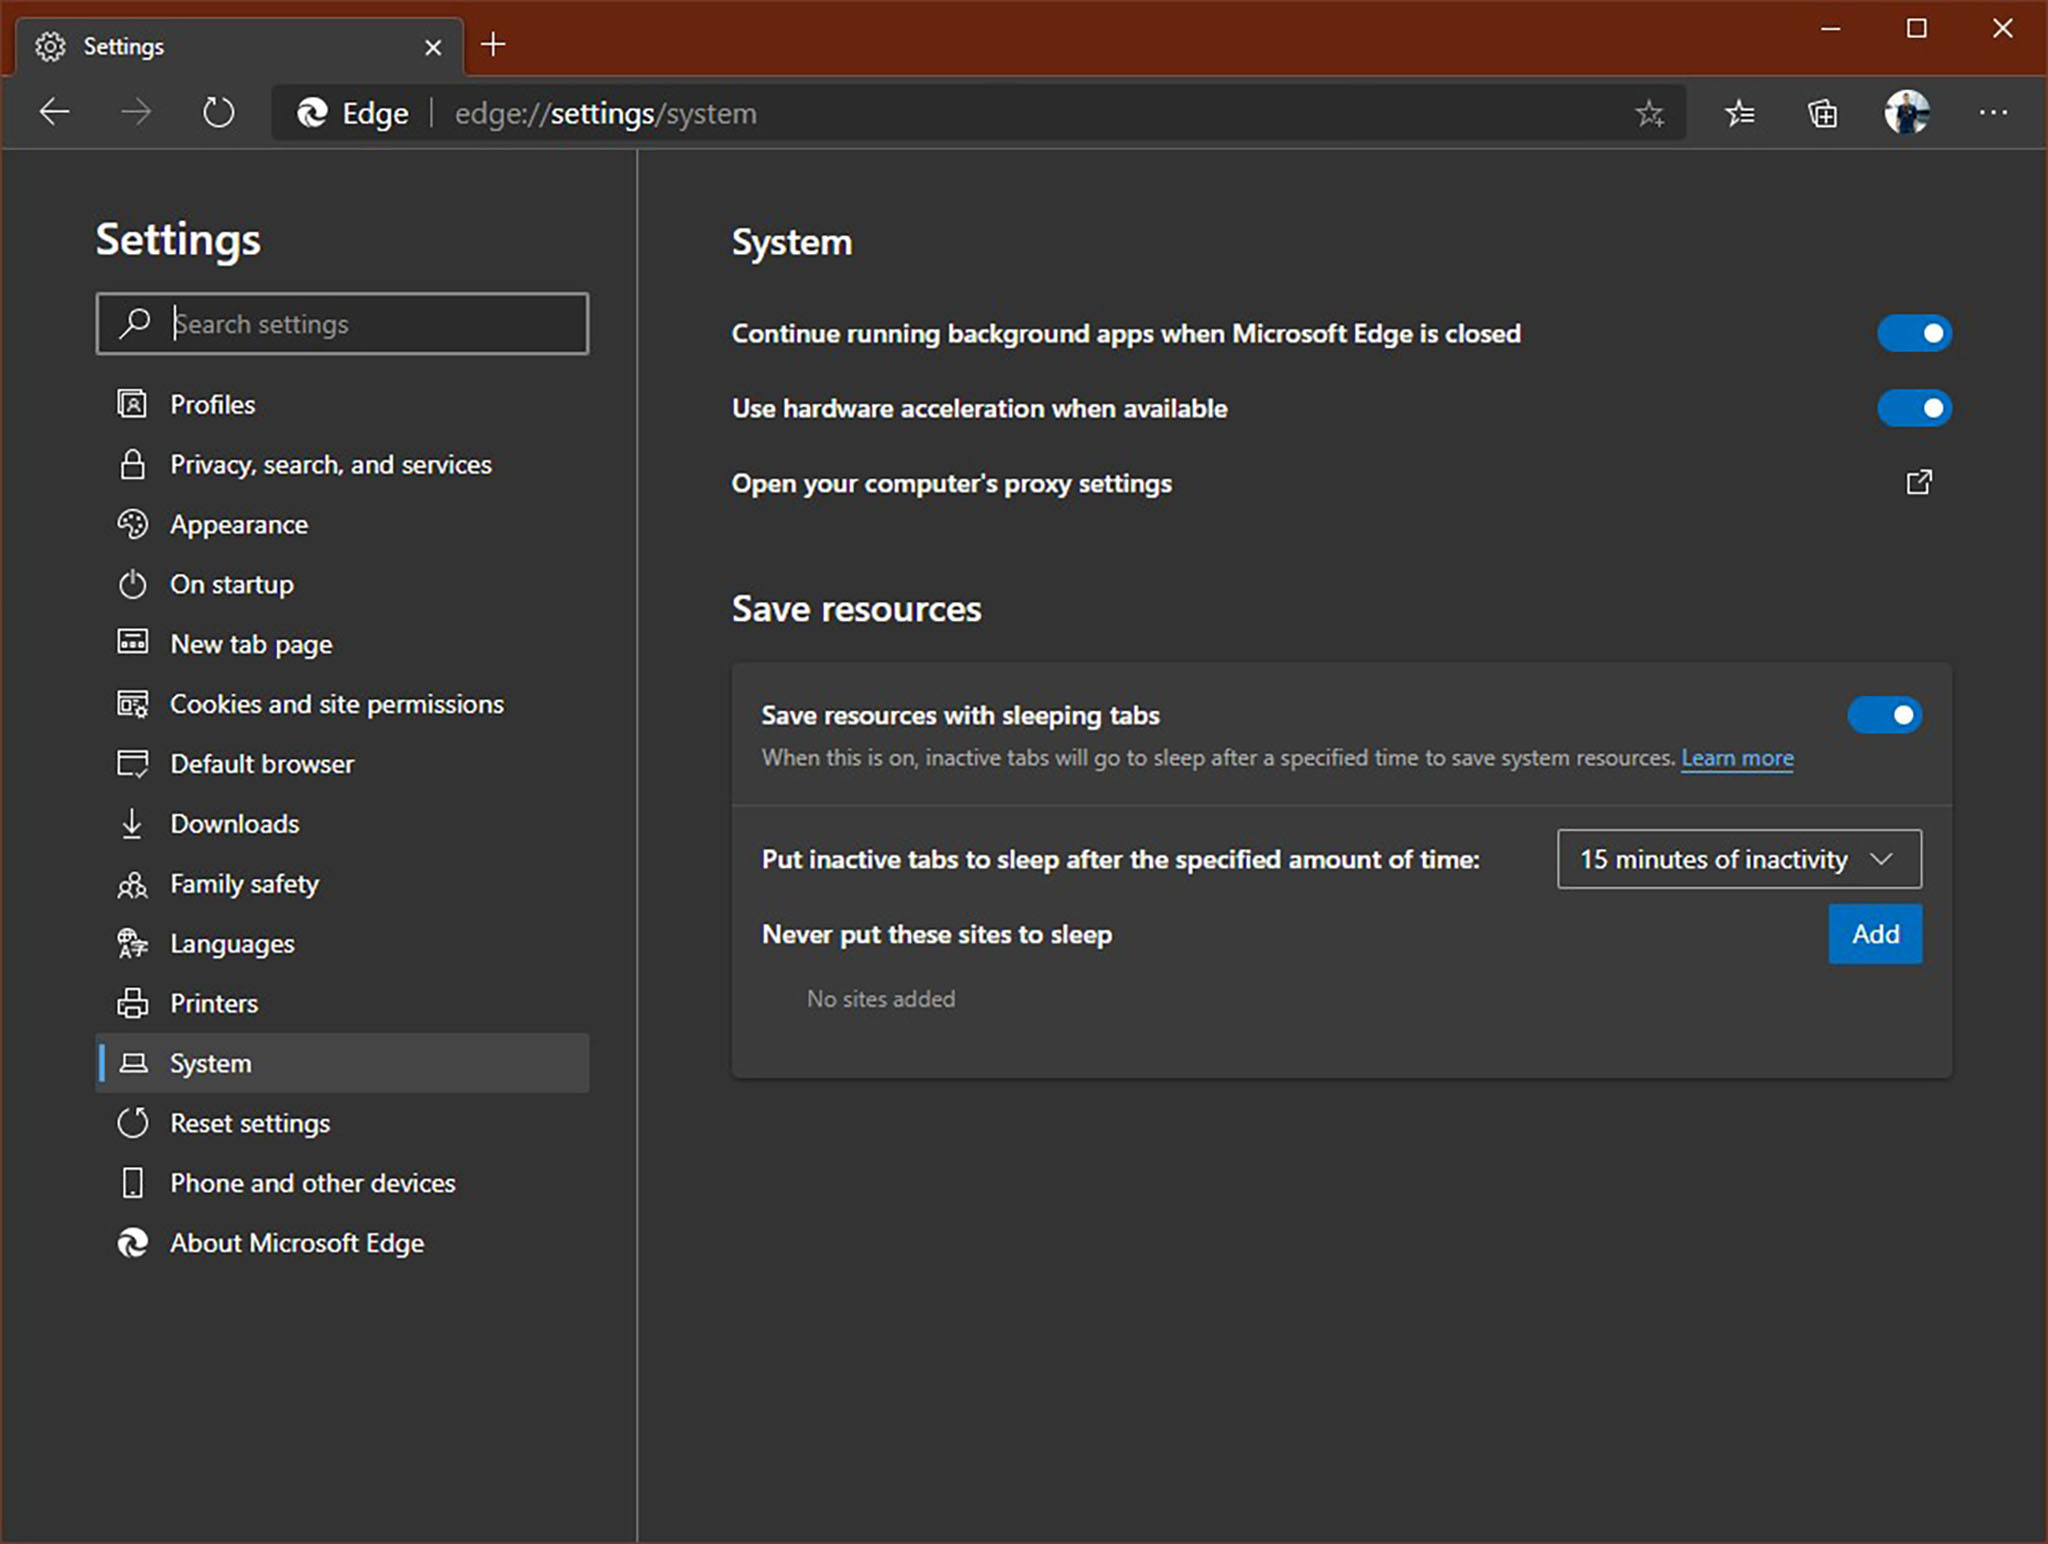Expand the 15 minutes of inactivity dropdown
Image resolution: width=2048 pixels, height=1544 pixels.
coord(1739,859)
